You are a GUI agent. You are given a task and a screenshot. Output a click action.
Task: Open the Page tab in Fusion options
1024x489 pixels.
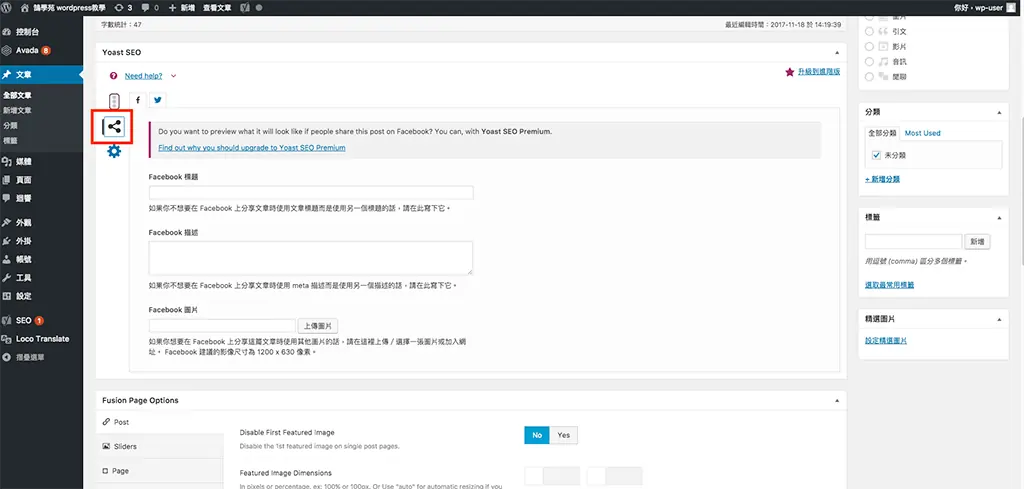(160, 471)
